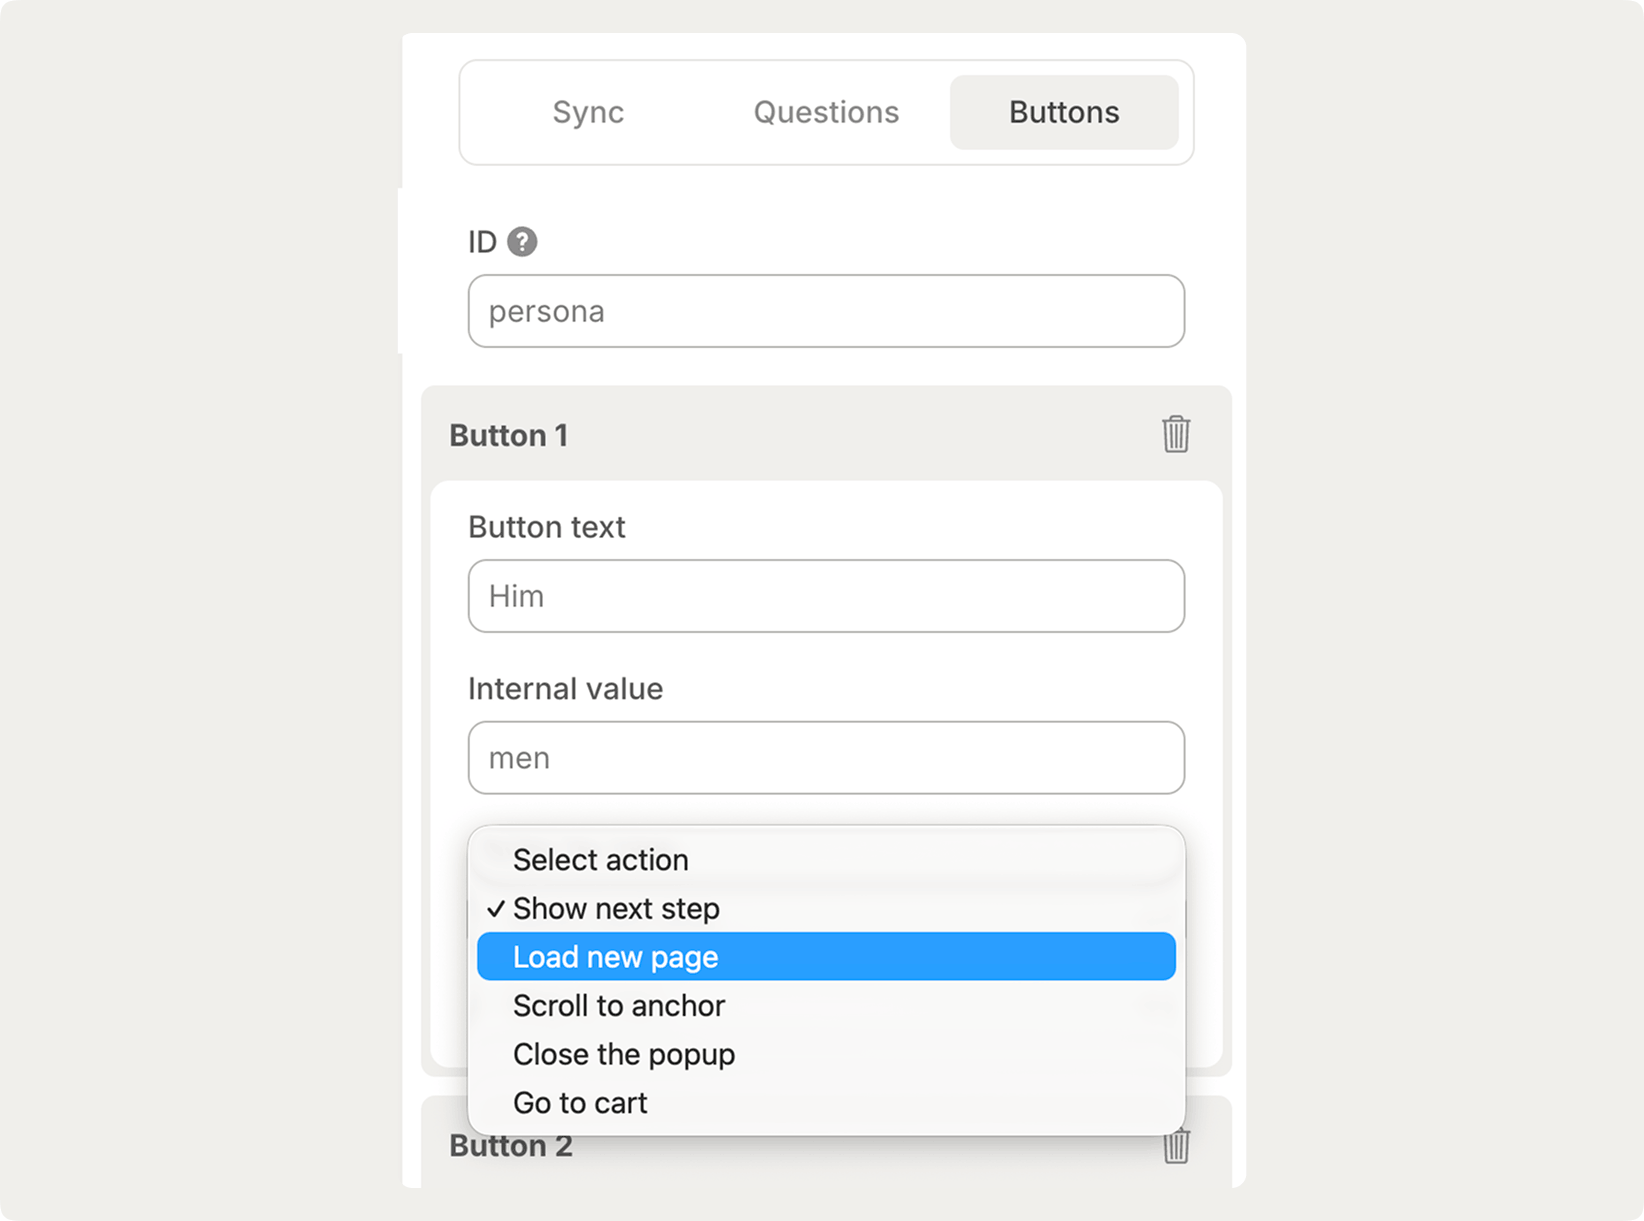Delete Button 1 with trash icon
The height and width of the screenshot is (1221, 1644).
pyautogui.click(x=1176, y=435)
